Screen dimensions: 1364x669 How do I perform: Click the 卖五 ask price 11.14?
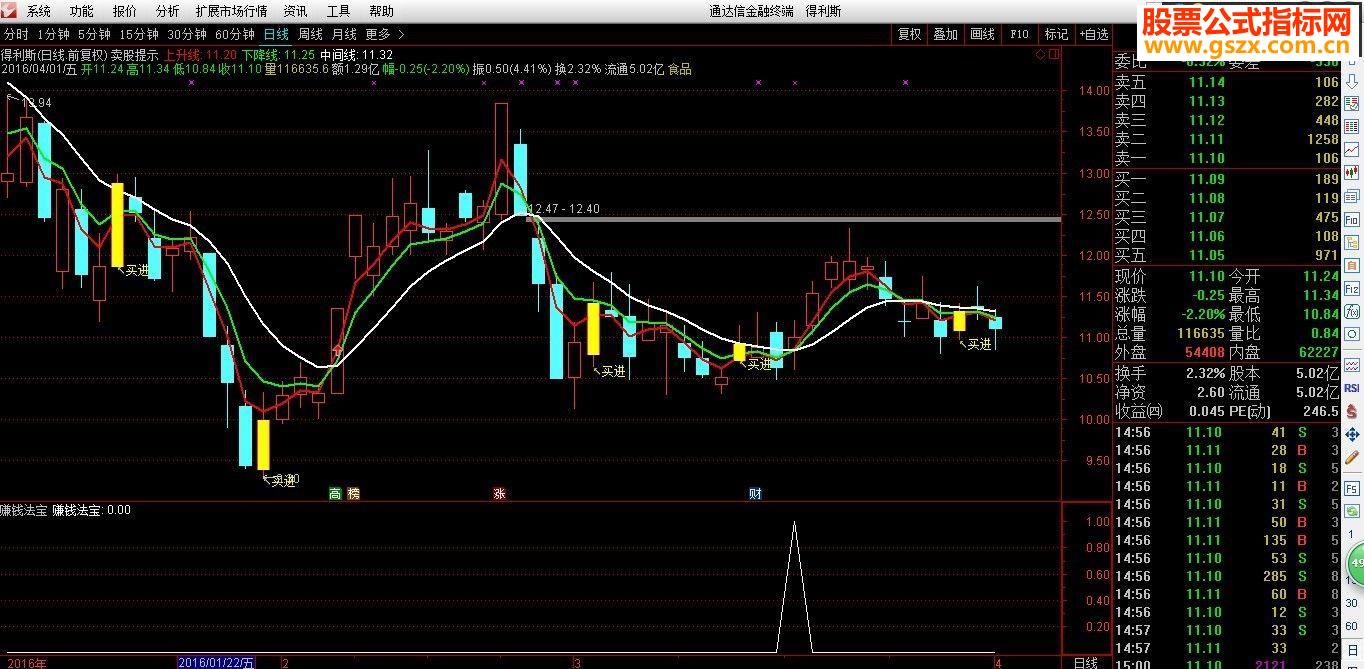pos(1206,82)
